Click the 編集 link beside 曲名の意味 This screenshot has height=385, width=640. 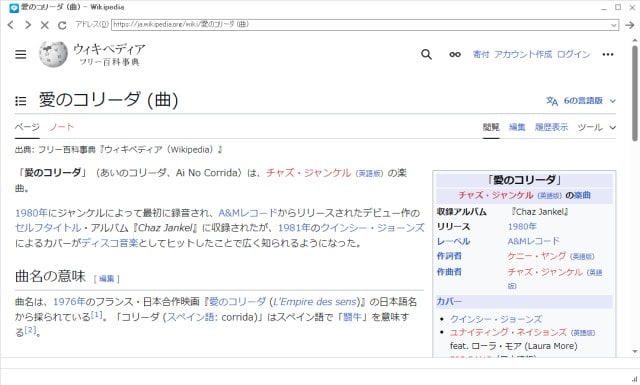coord(107,279)
